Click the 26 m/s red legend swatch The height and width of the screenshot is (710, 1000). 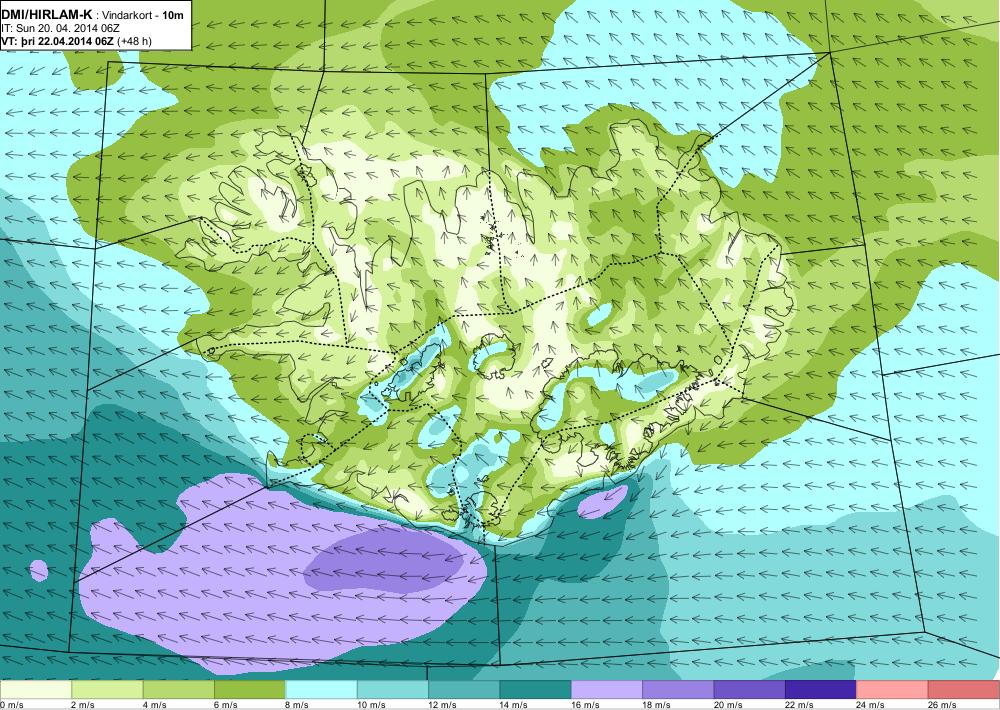tap(964, 690)
